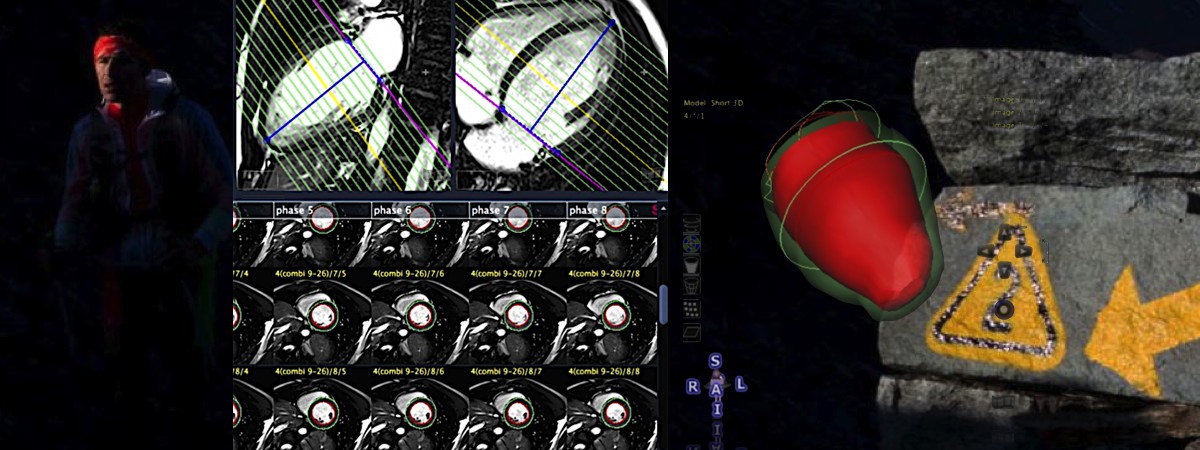The image size is (1200, 450).
Task: Select the phase 6 column header
Action: 393,211
